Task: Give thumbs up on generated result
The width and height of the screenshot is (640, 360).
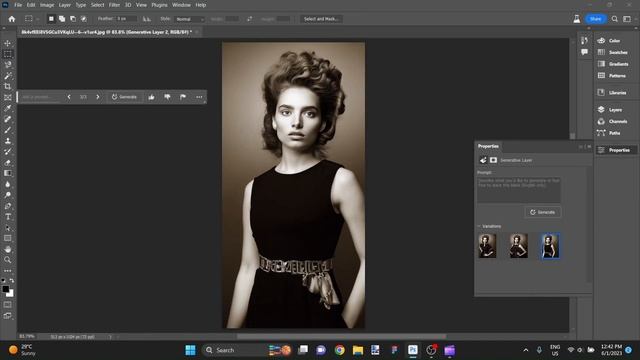Action: click(x=151, y=97)
